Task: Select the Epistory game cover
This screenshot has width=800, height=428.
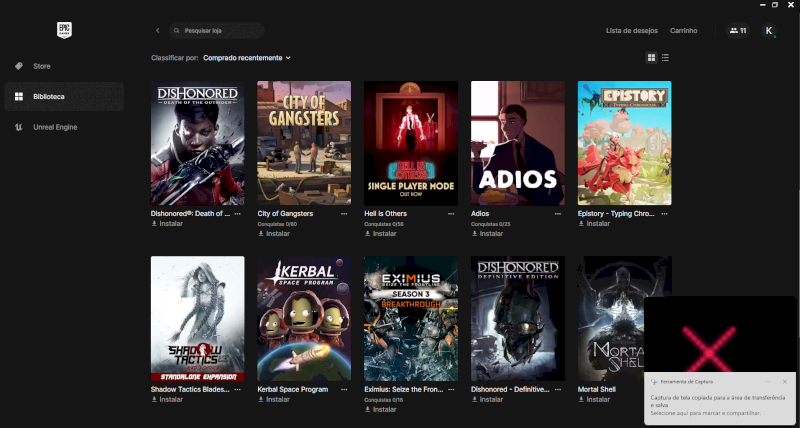Action: (624, 143)
